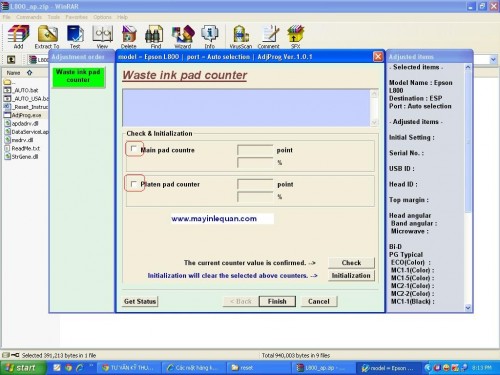This screenshot has height=375, width=500.
Task: Click the up one level folder icon
Action: (11, 60)
